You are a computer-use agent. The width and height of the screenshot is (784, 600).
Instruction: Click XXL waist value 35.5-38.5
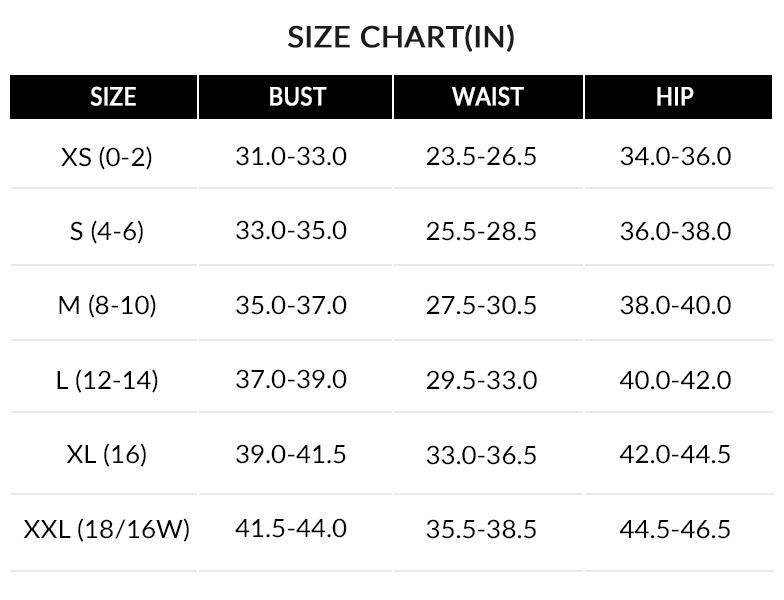click(x=481, y=528)
